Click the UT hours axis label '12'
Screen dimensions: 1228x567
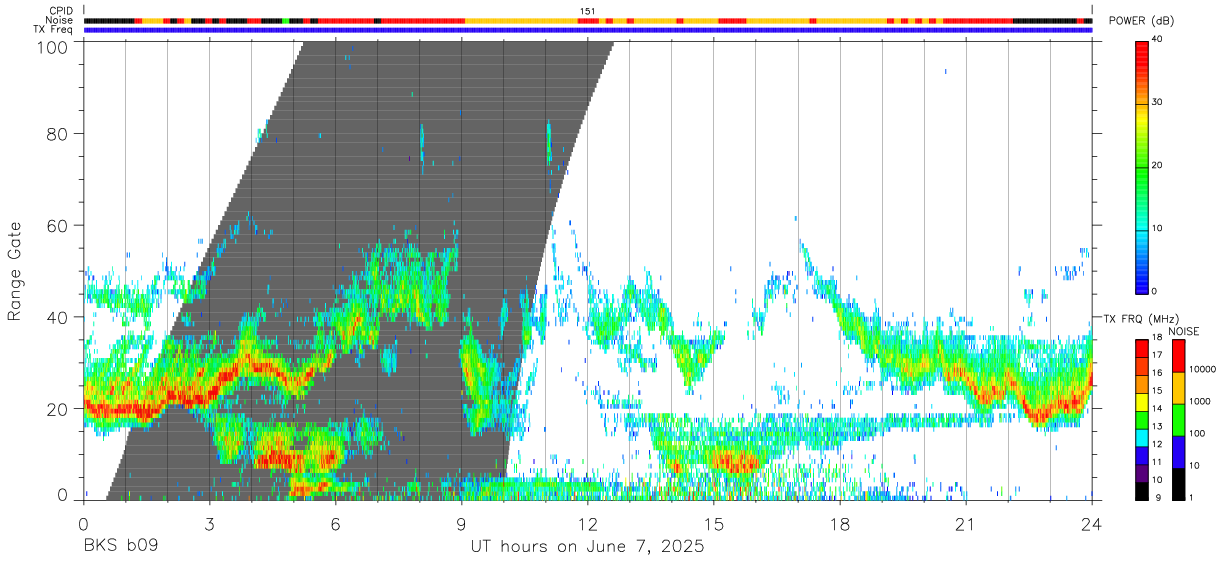(587, 524)
